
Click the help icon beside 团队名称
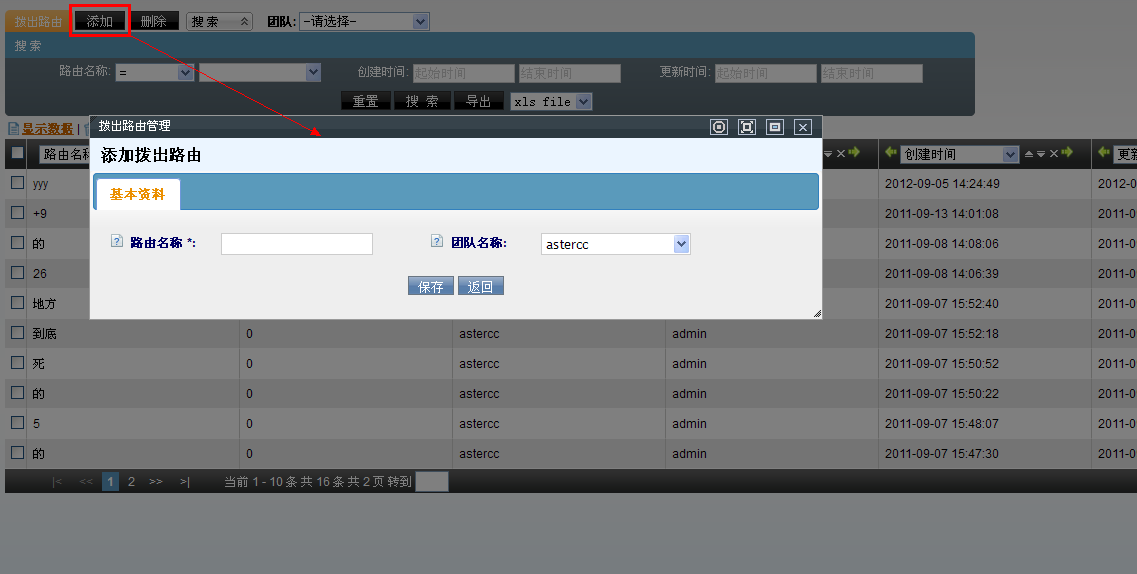pyautogui.click(x=437, y=241)
